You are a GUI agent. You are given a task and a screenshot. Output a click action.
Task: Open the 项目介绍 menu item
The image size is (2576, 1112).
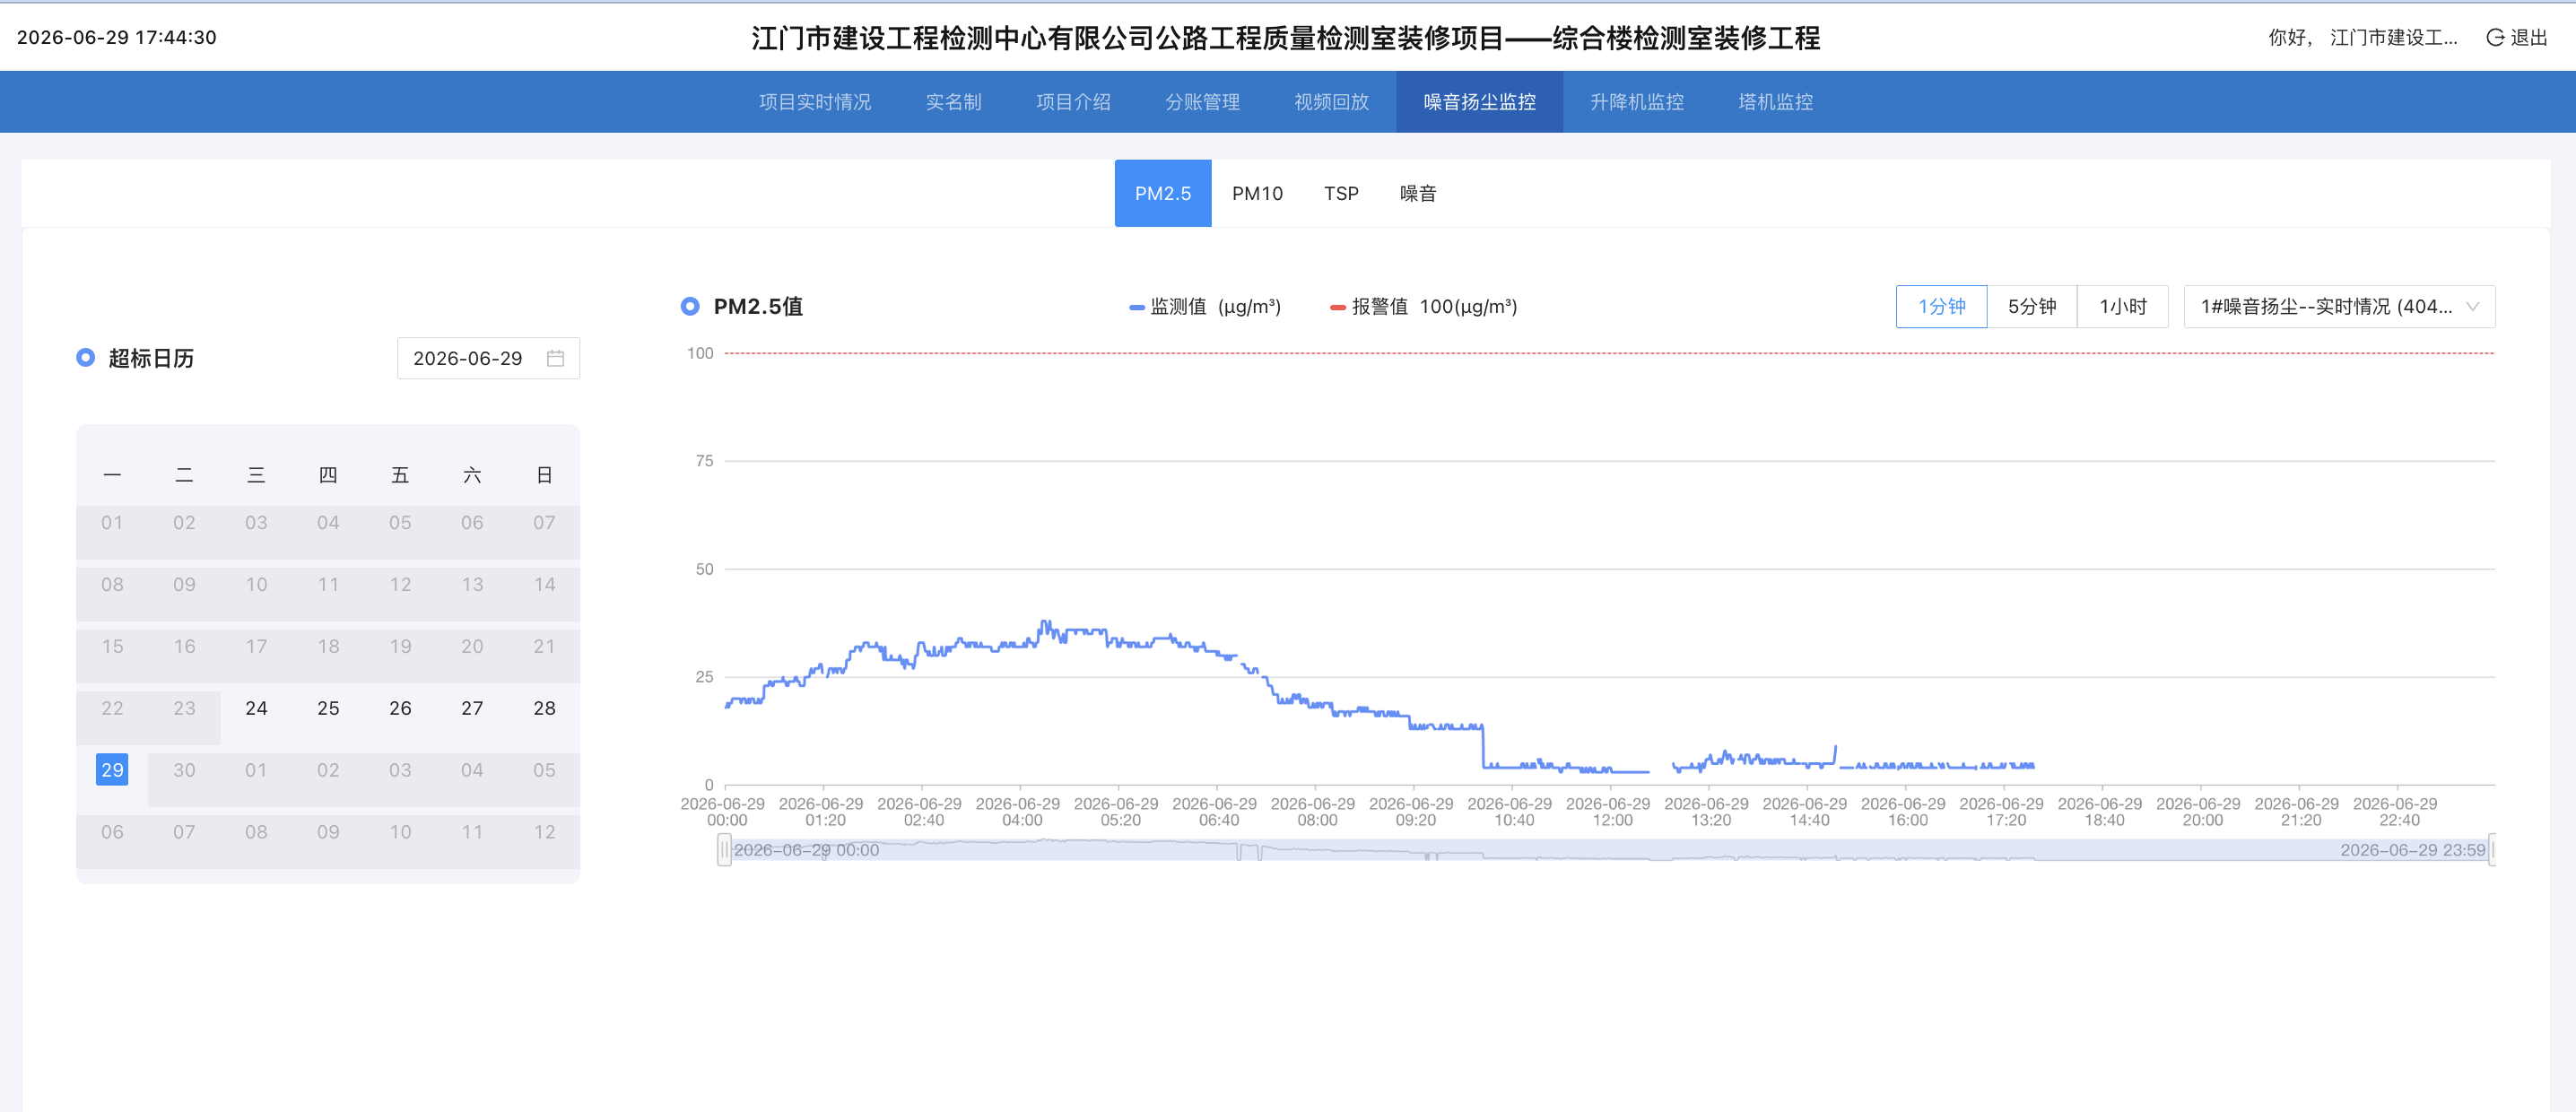[1073, 102]
